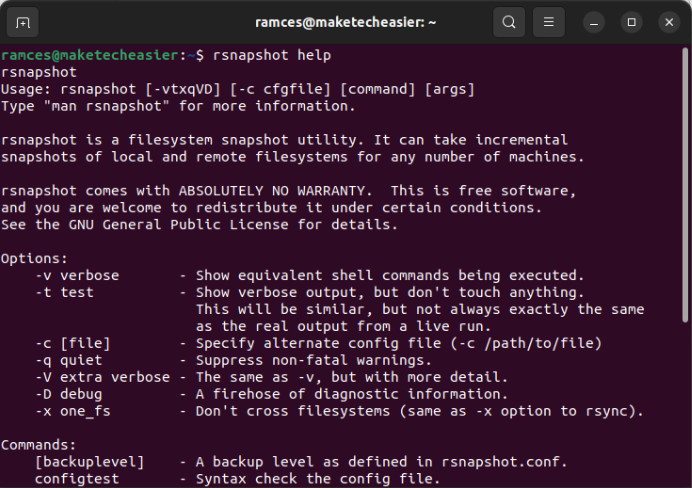Click 'Show equivalent shell commands' description
The height and width of the screenshot is (488, 692).
(x=390, y=275)
